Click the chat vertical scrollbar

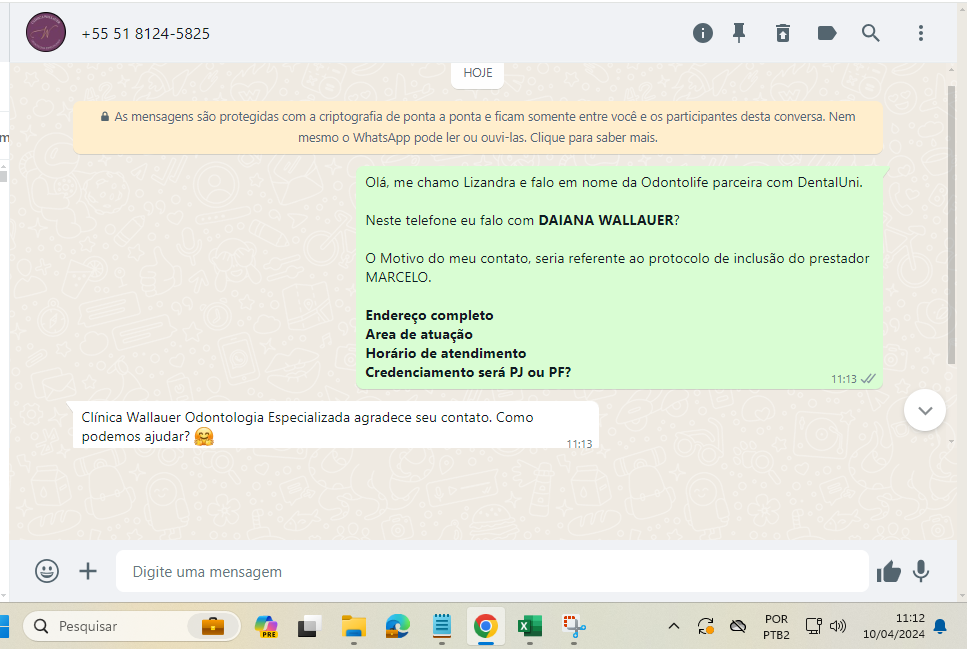click(952, 225)
